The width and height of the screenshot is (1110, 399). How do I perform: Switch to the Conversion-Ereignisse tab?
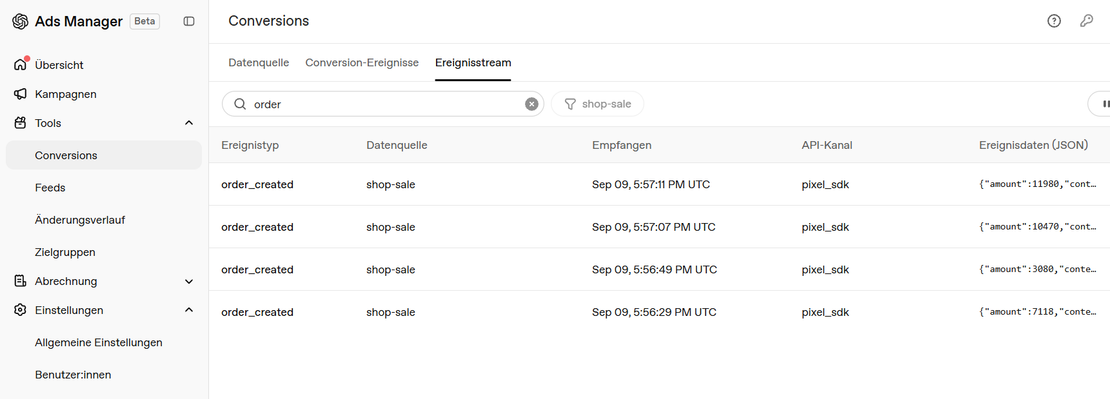362,62
